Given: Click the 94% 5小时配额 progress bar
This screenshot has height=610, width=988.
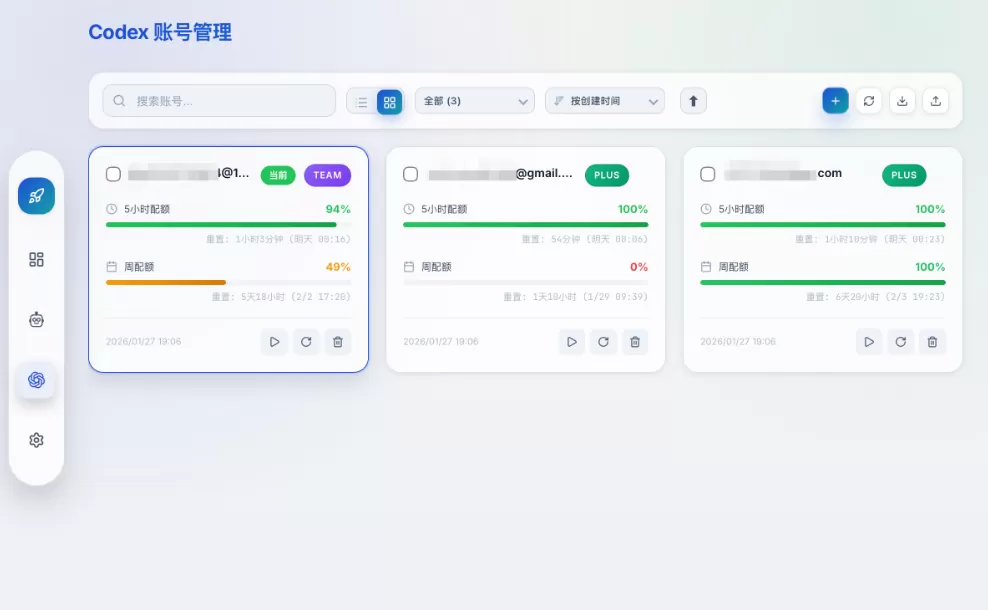Looking at the screenshot, I should click(229, 224).
